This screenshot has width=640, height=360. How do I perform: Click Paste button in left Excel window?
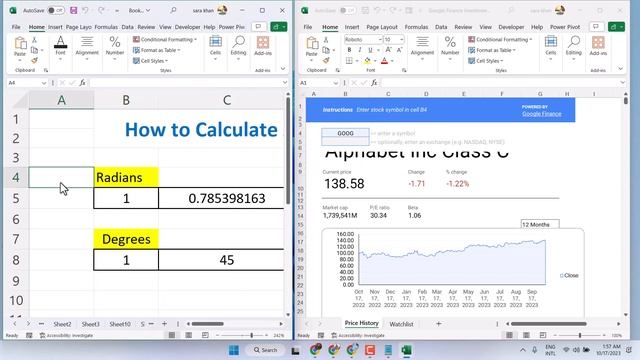click(20, 47)
